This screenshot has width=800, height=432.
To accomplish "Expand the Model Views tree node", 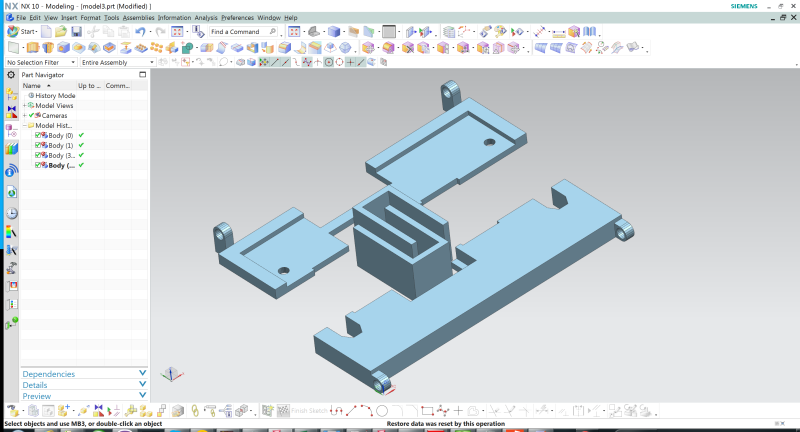I will point(24,106).
